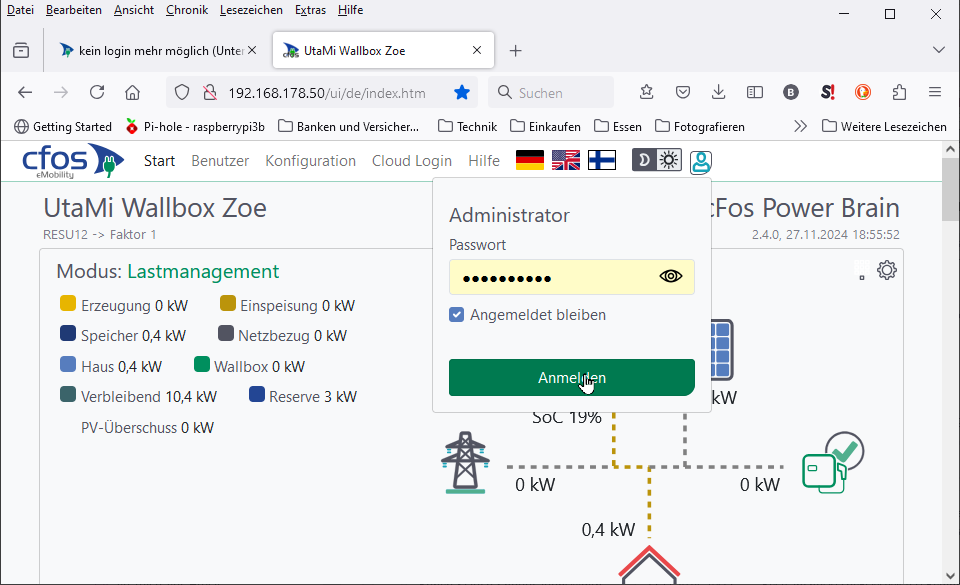
Task: Open the Hilfe navigation item
Action: click(484, 161)
